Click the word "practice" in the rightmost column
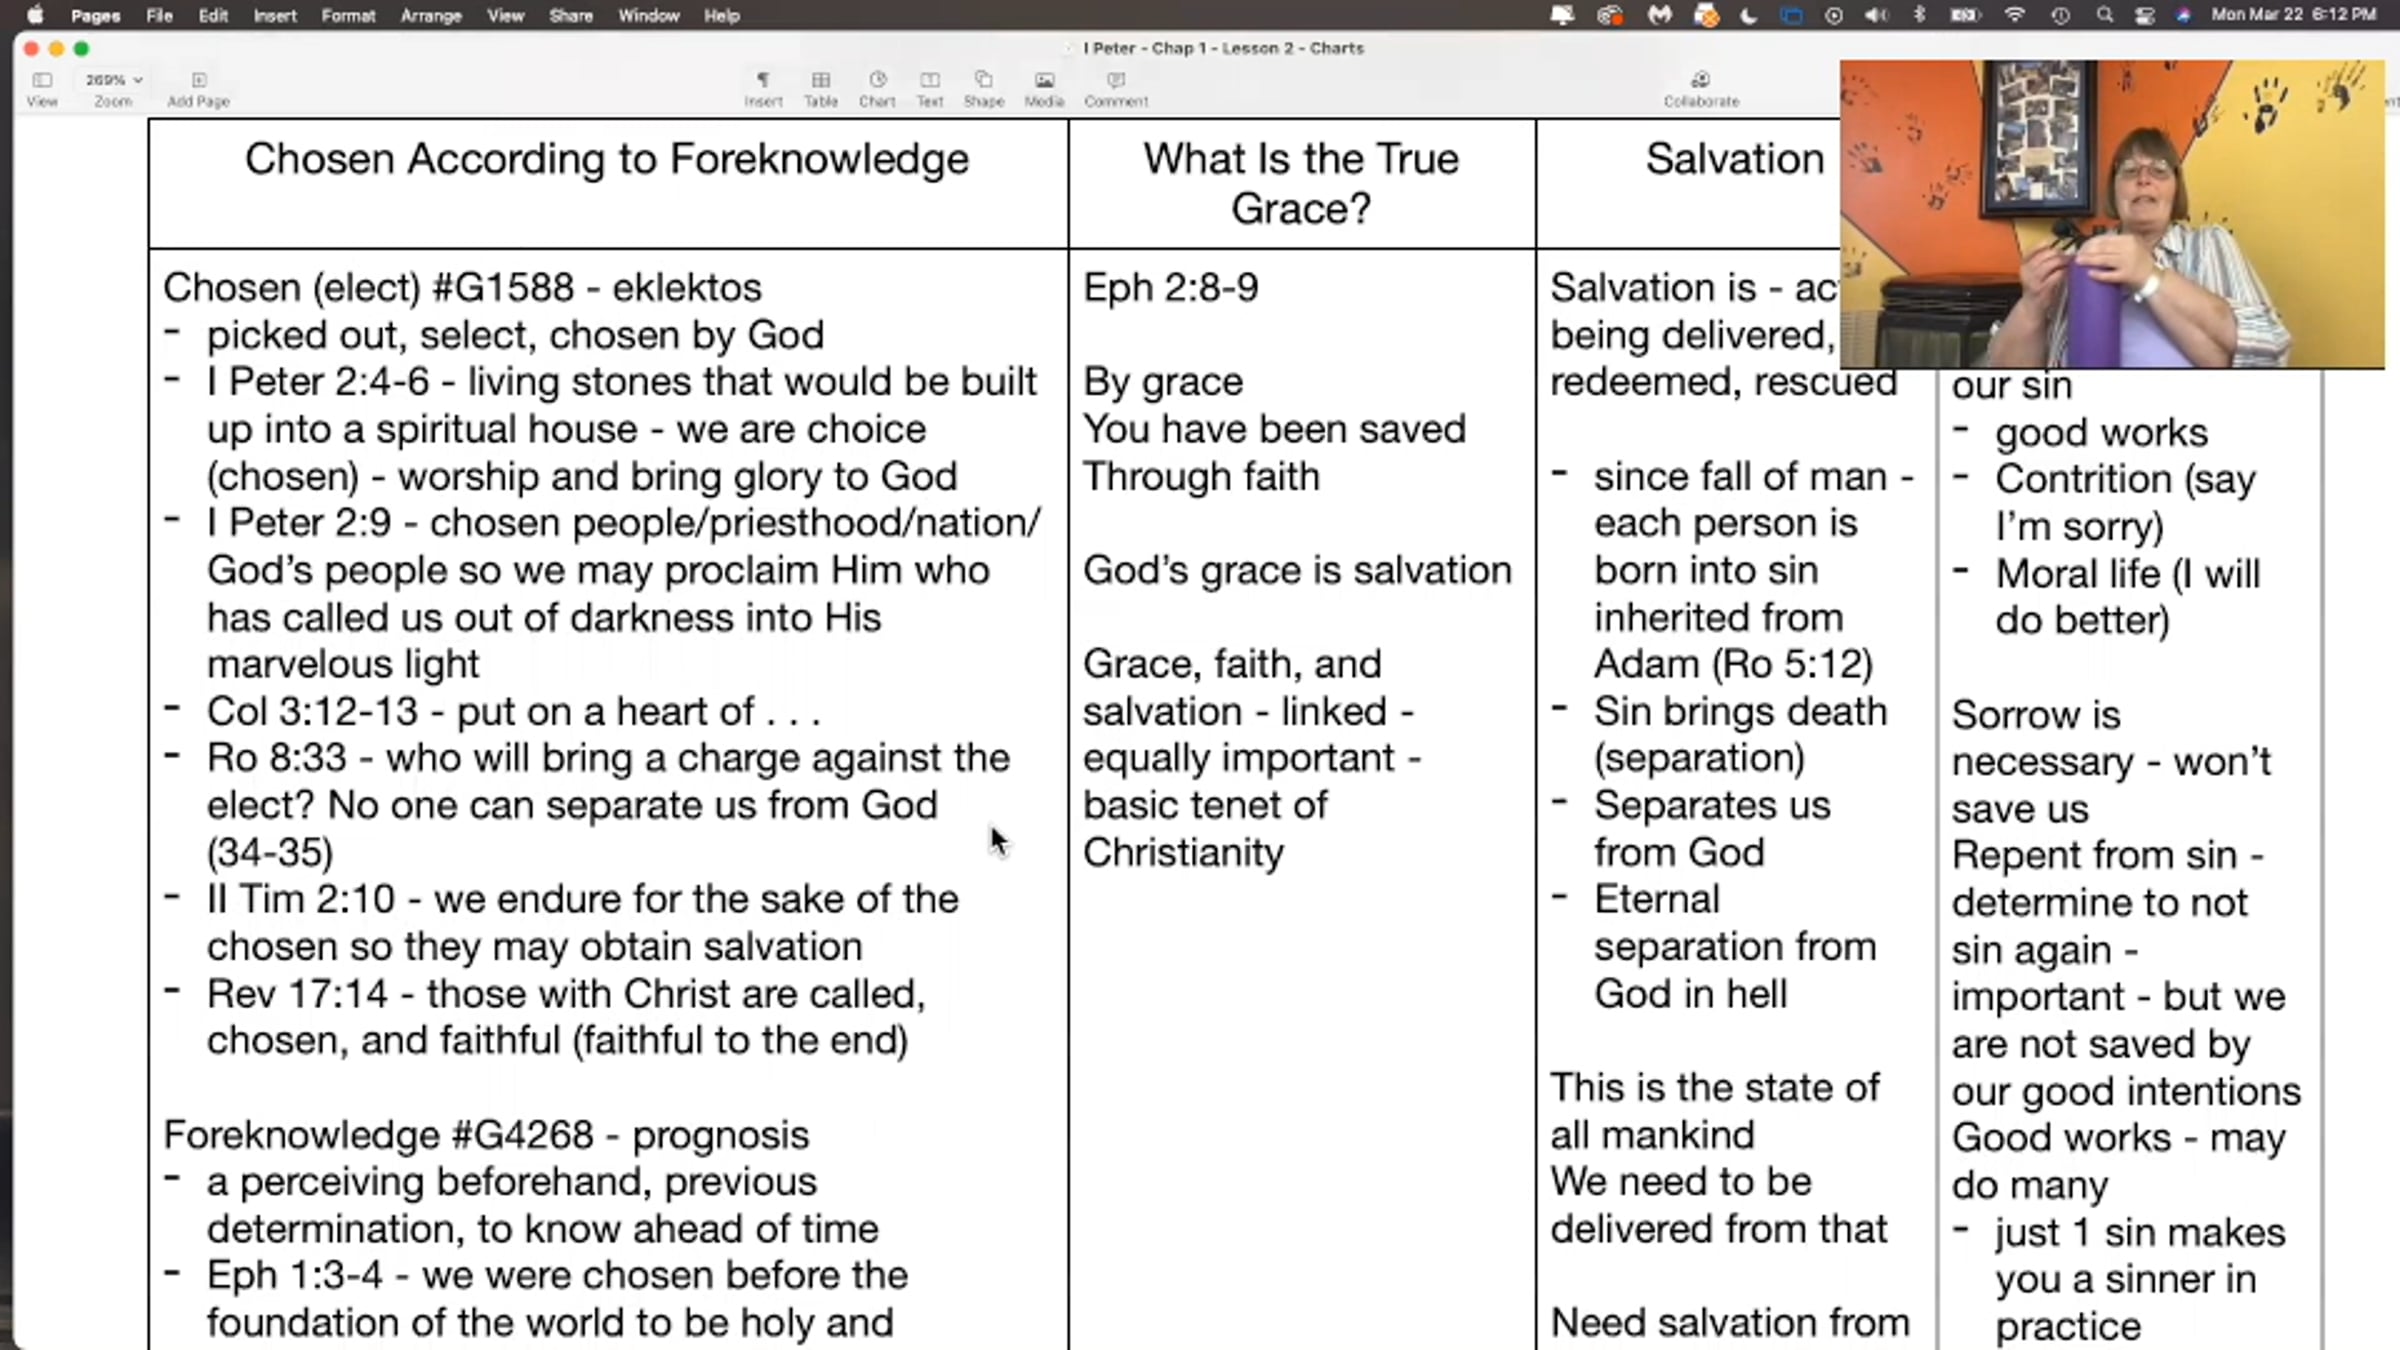This screenshot has height=1350, width=2400. 2068,1327
